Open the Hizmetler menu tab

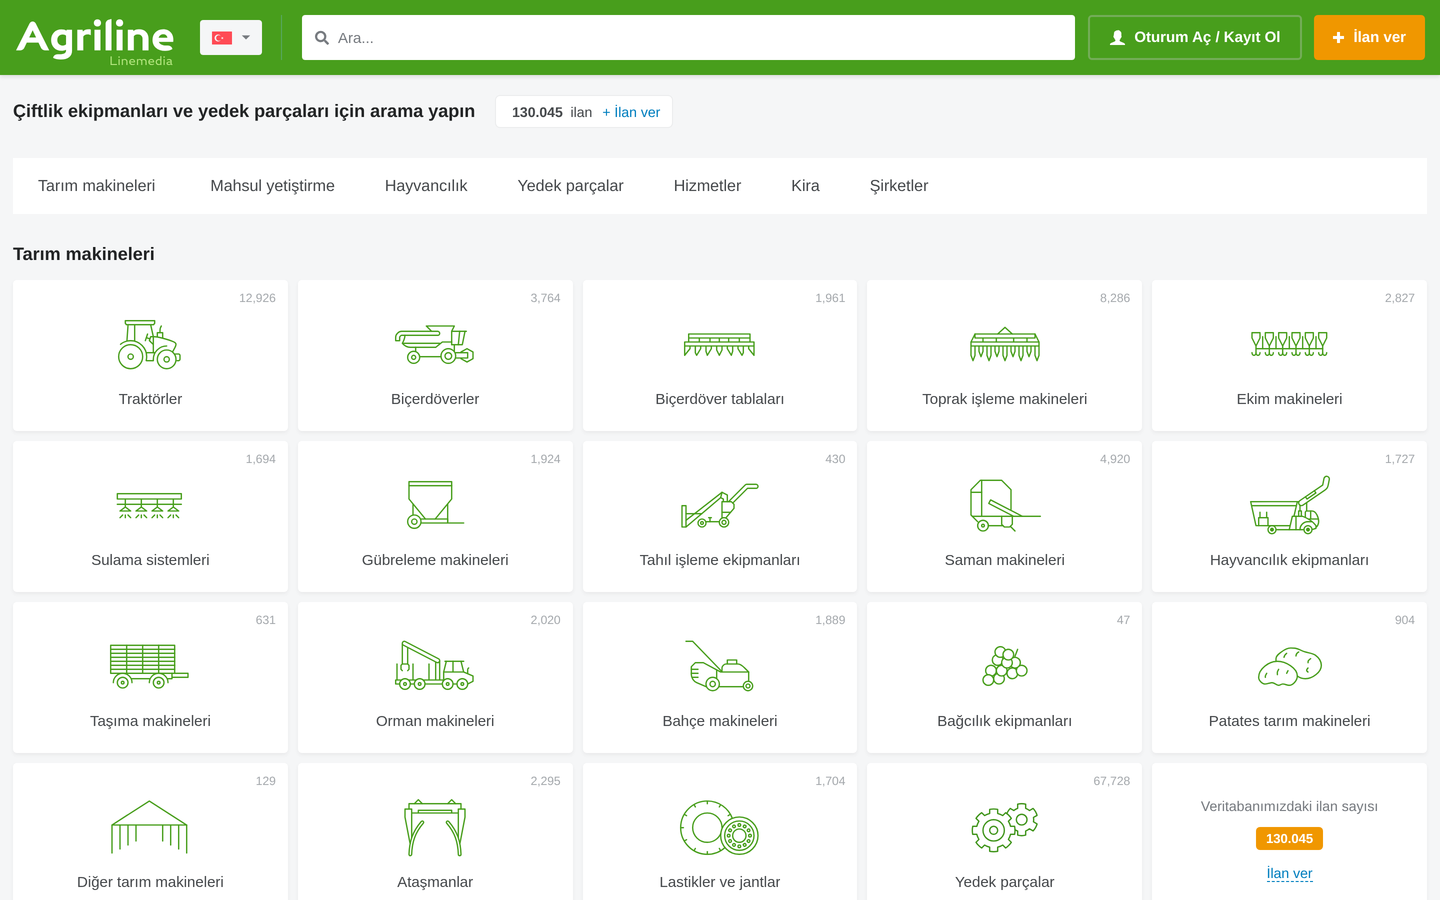click(707, 186)
